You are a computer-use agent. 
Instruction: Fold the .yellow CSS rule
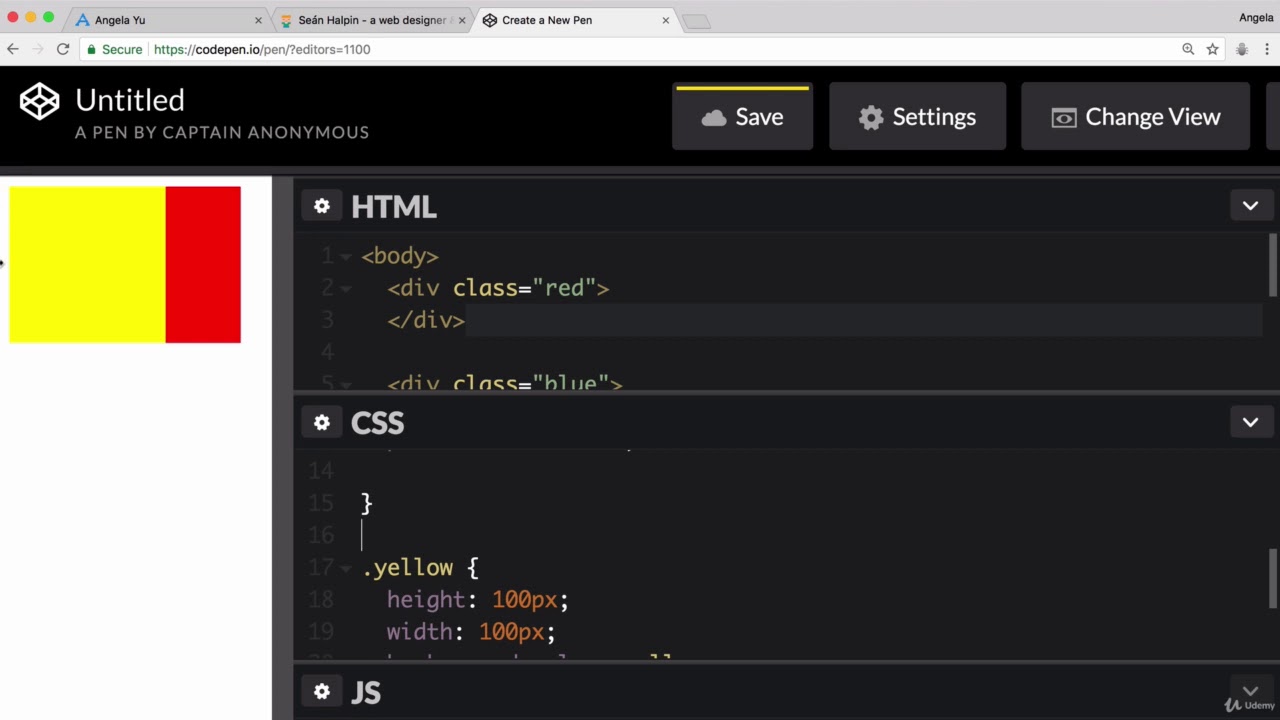[346, 568]
